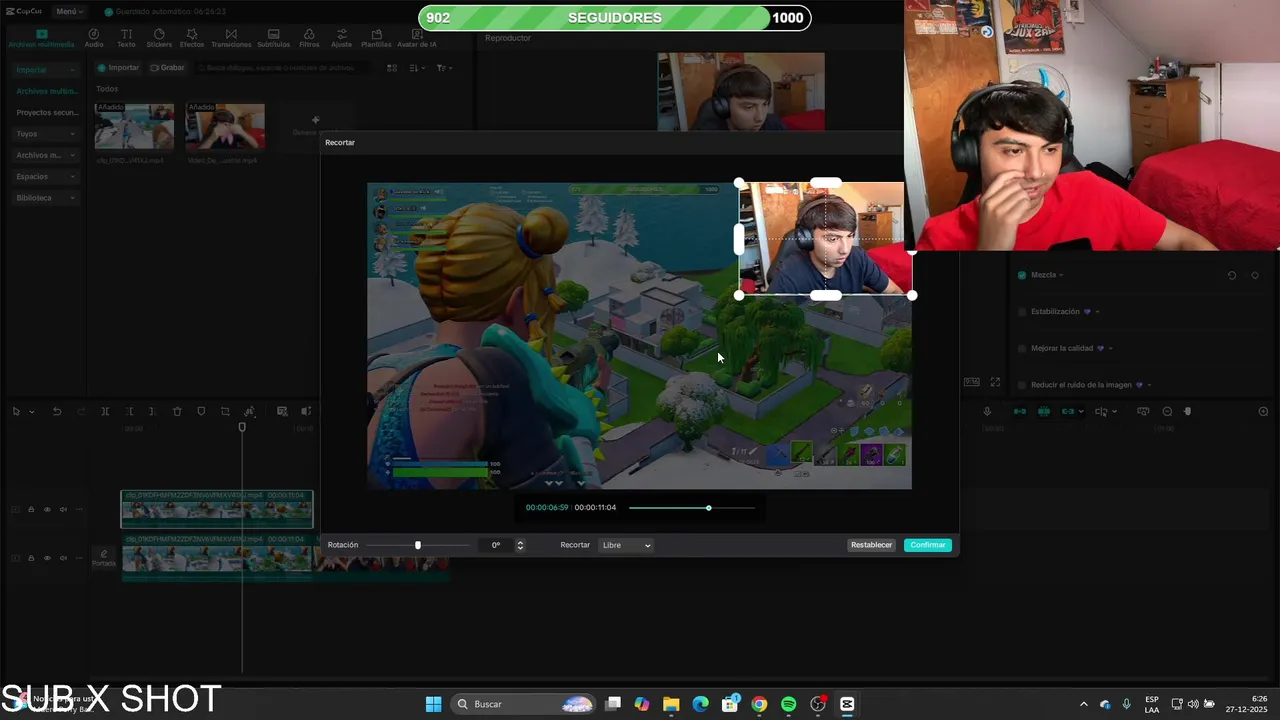
Task: Uncheck the Mezcla checkbox
Action: pos(1022,275)
